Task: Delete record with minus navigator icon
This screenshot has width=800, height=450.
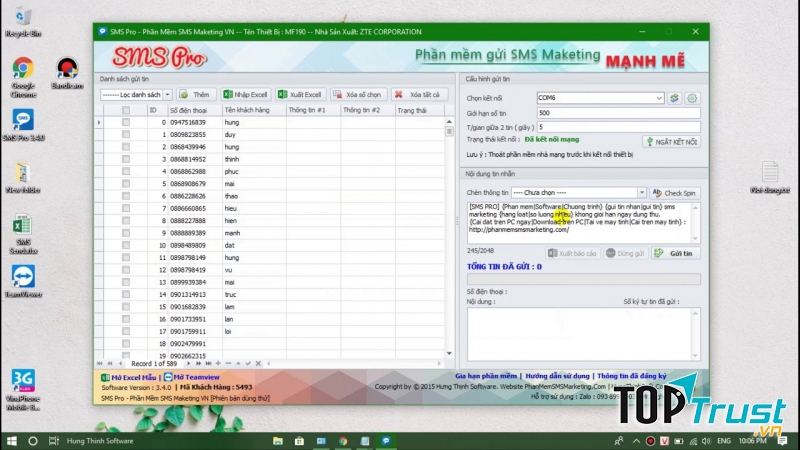Action: tap(228, 363)
